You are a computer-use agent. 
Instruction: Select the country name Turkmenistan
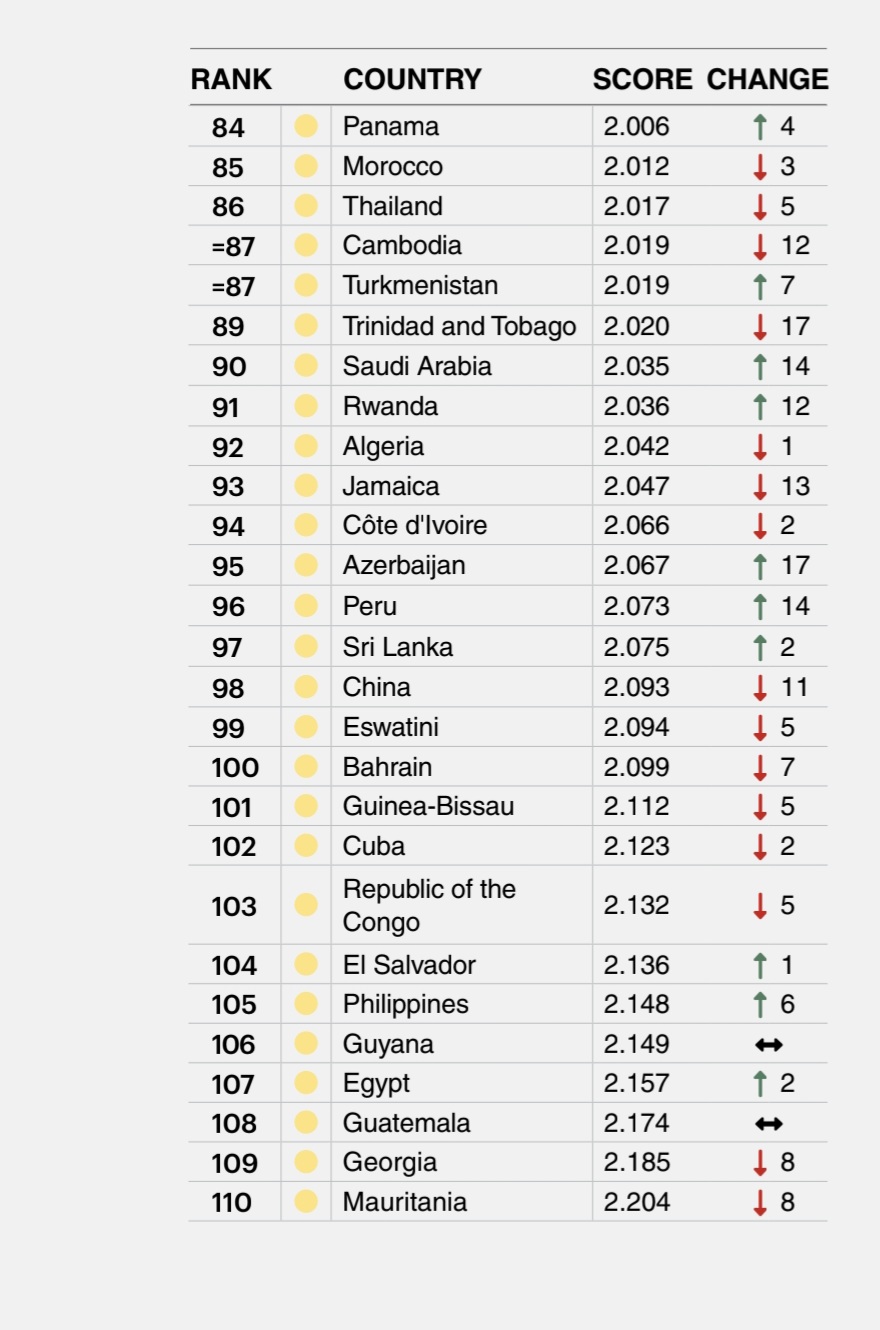[420, 286]
